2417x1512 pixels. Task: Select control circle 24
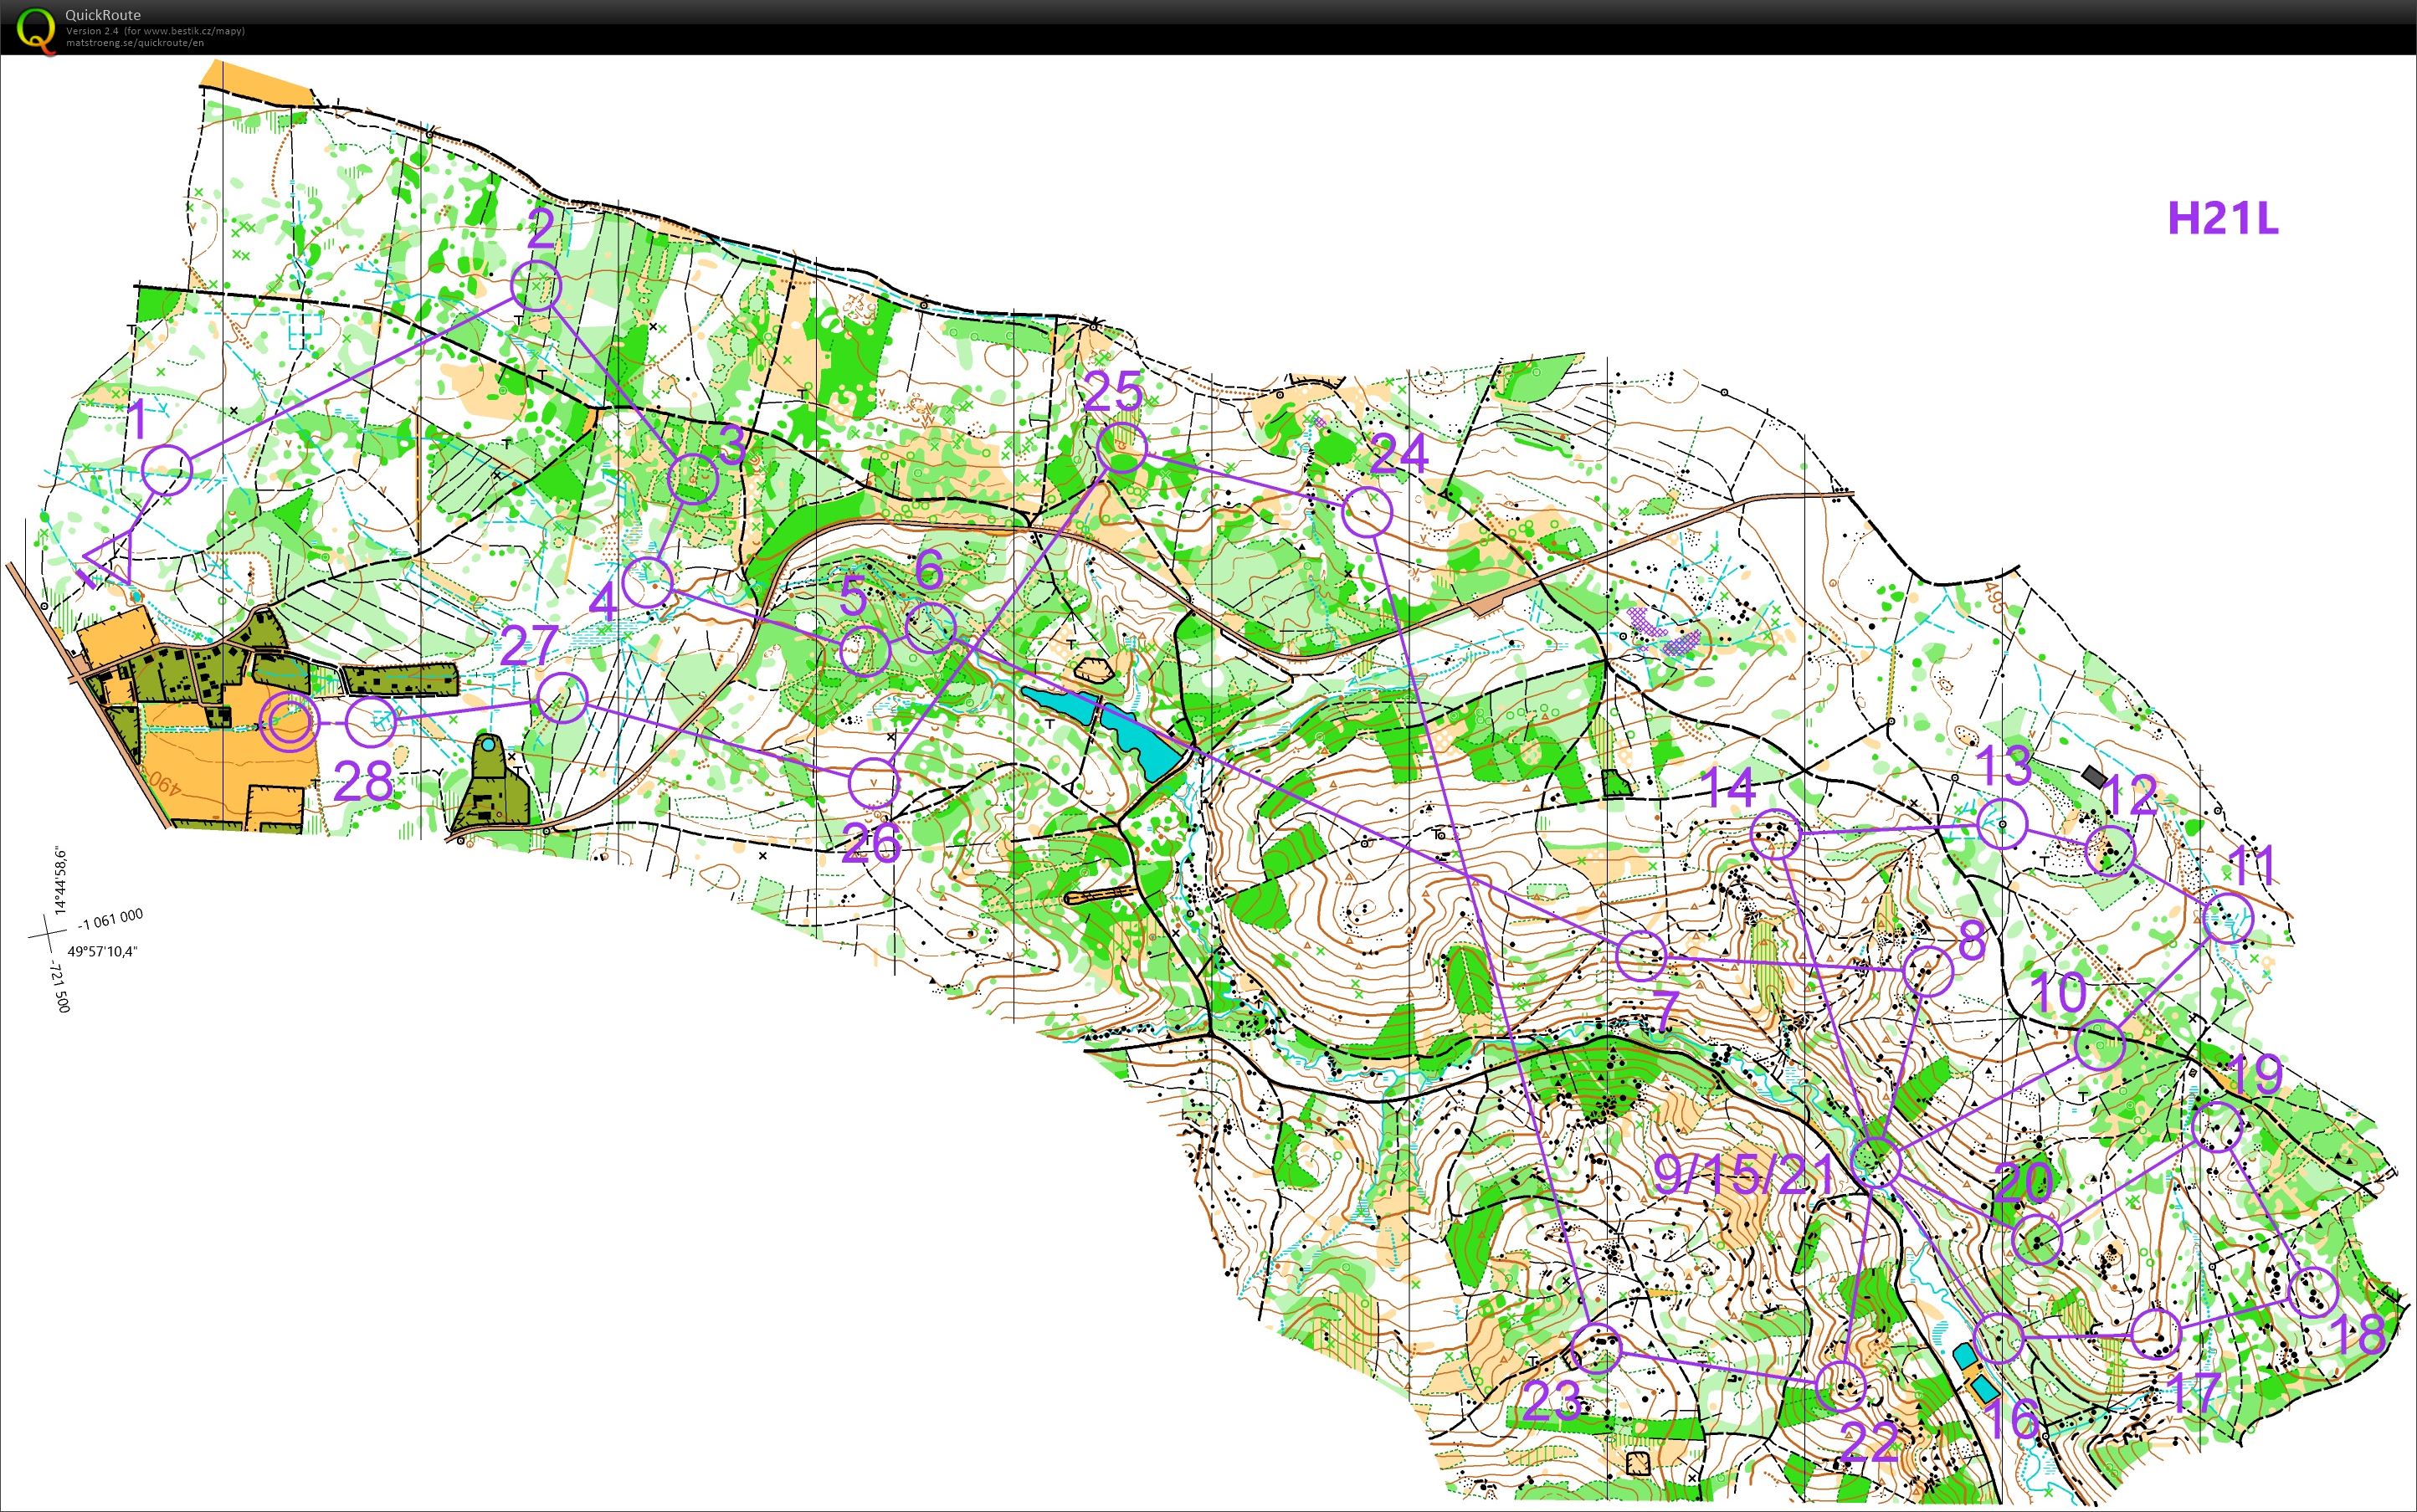[1367, 513]
